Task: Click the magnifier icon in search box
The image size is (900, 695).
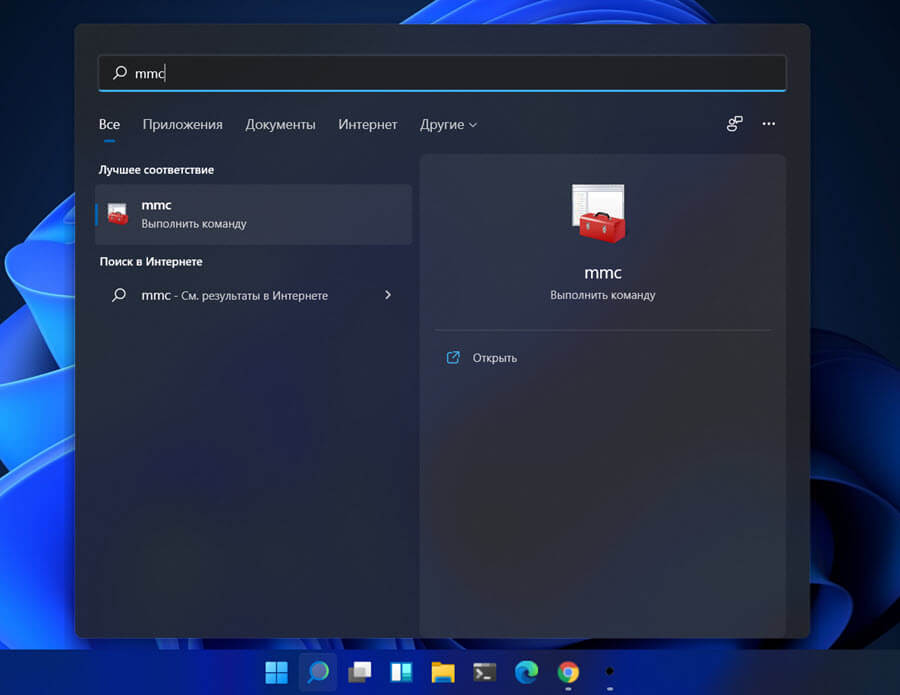Action: point(119,72)
